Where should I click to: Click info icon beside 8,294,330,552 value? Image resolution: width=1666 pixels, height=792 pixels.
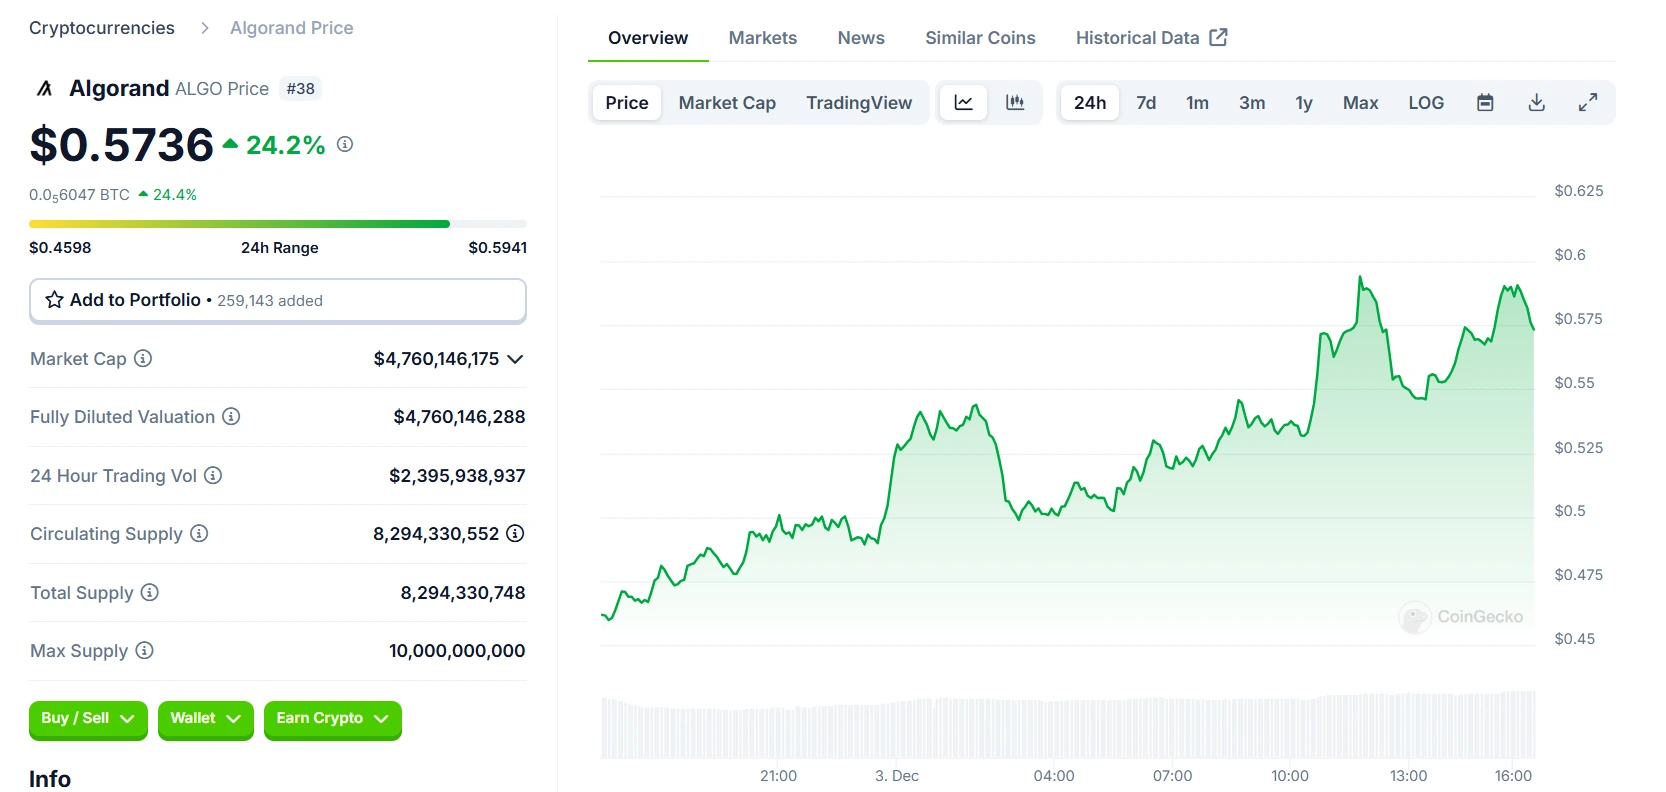pyautogui.click(x=515, y=533)
